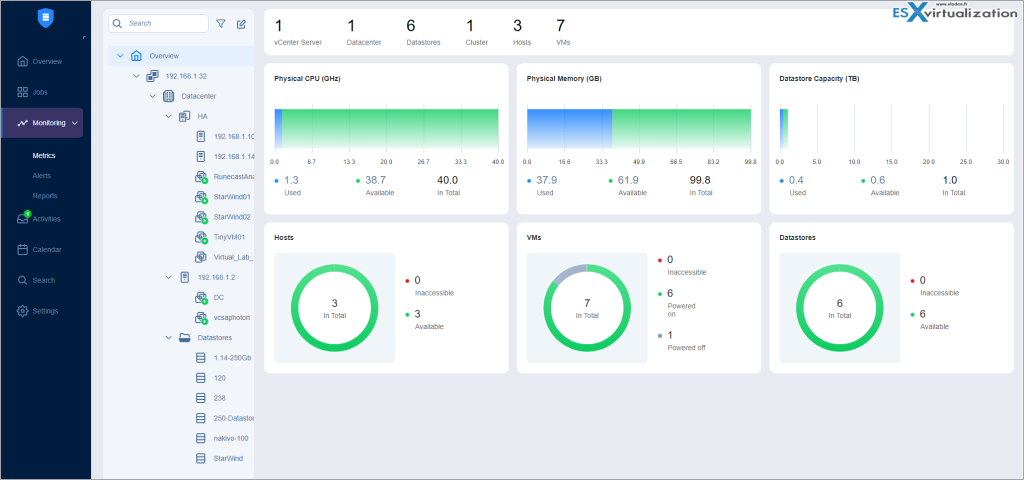Open the Reports submenu item
Image resolution: width=1024 pixels, height=480 pixels.
44,195
